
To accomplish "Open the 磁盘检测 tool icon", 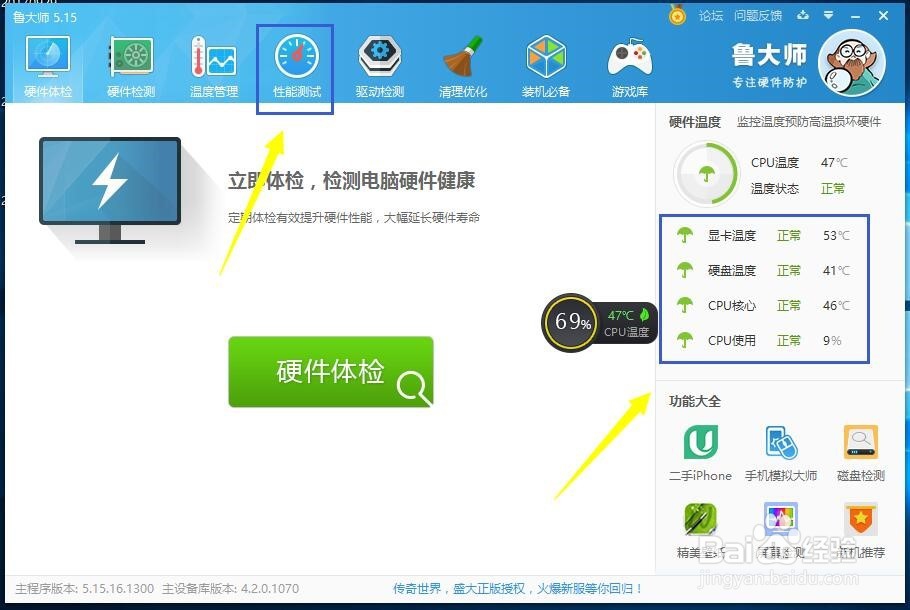I will [x=861, y=442].
